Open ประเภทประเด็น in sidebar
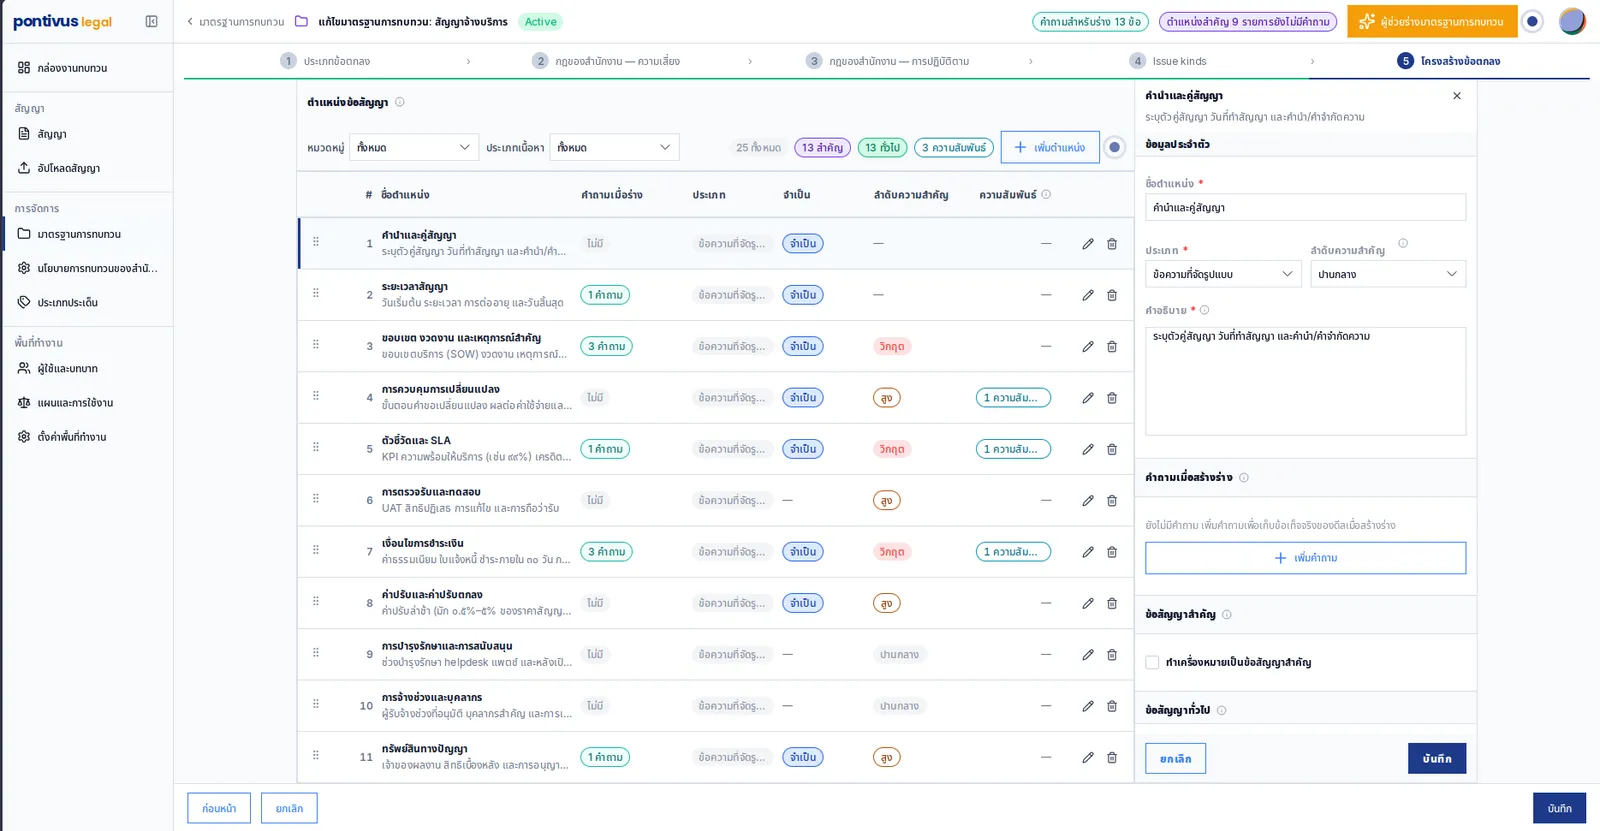This screenshot has width=1600, height=831. click(x=87, y=302)
